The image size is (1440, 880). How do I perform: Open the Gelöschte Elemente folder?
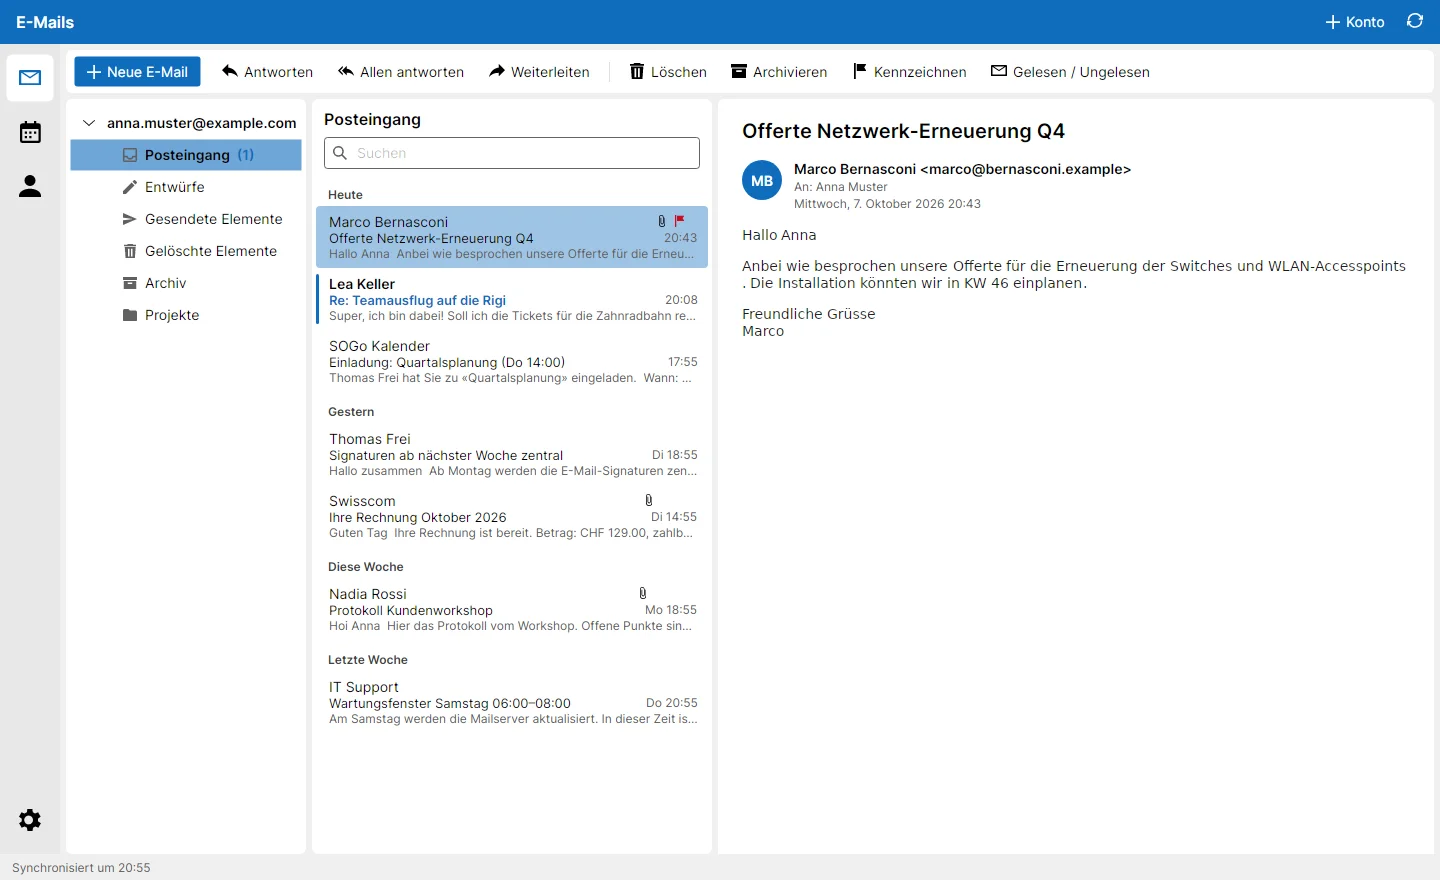click(186, 251)
